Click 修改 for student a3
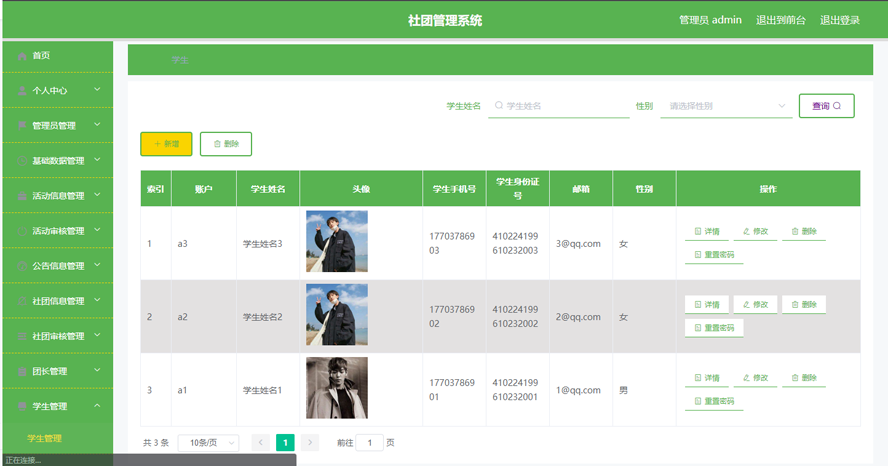The width and height of the screenshot is (888, 466). [x=755, y=232]
